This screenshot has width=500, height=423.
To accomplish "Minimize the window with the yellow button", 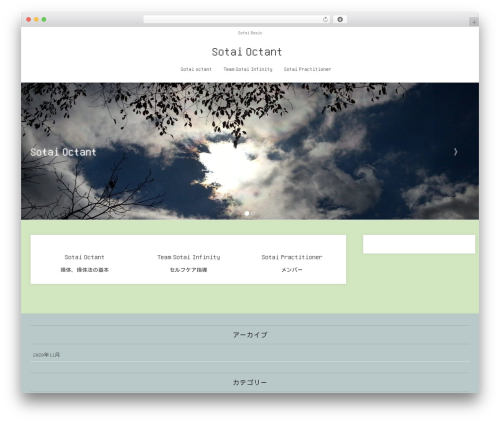I will pos(36,20).
